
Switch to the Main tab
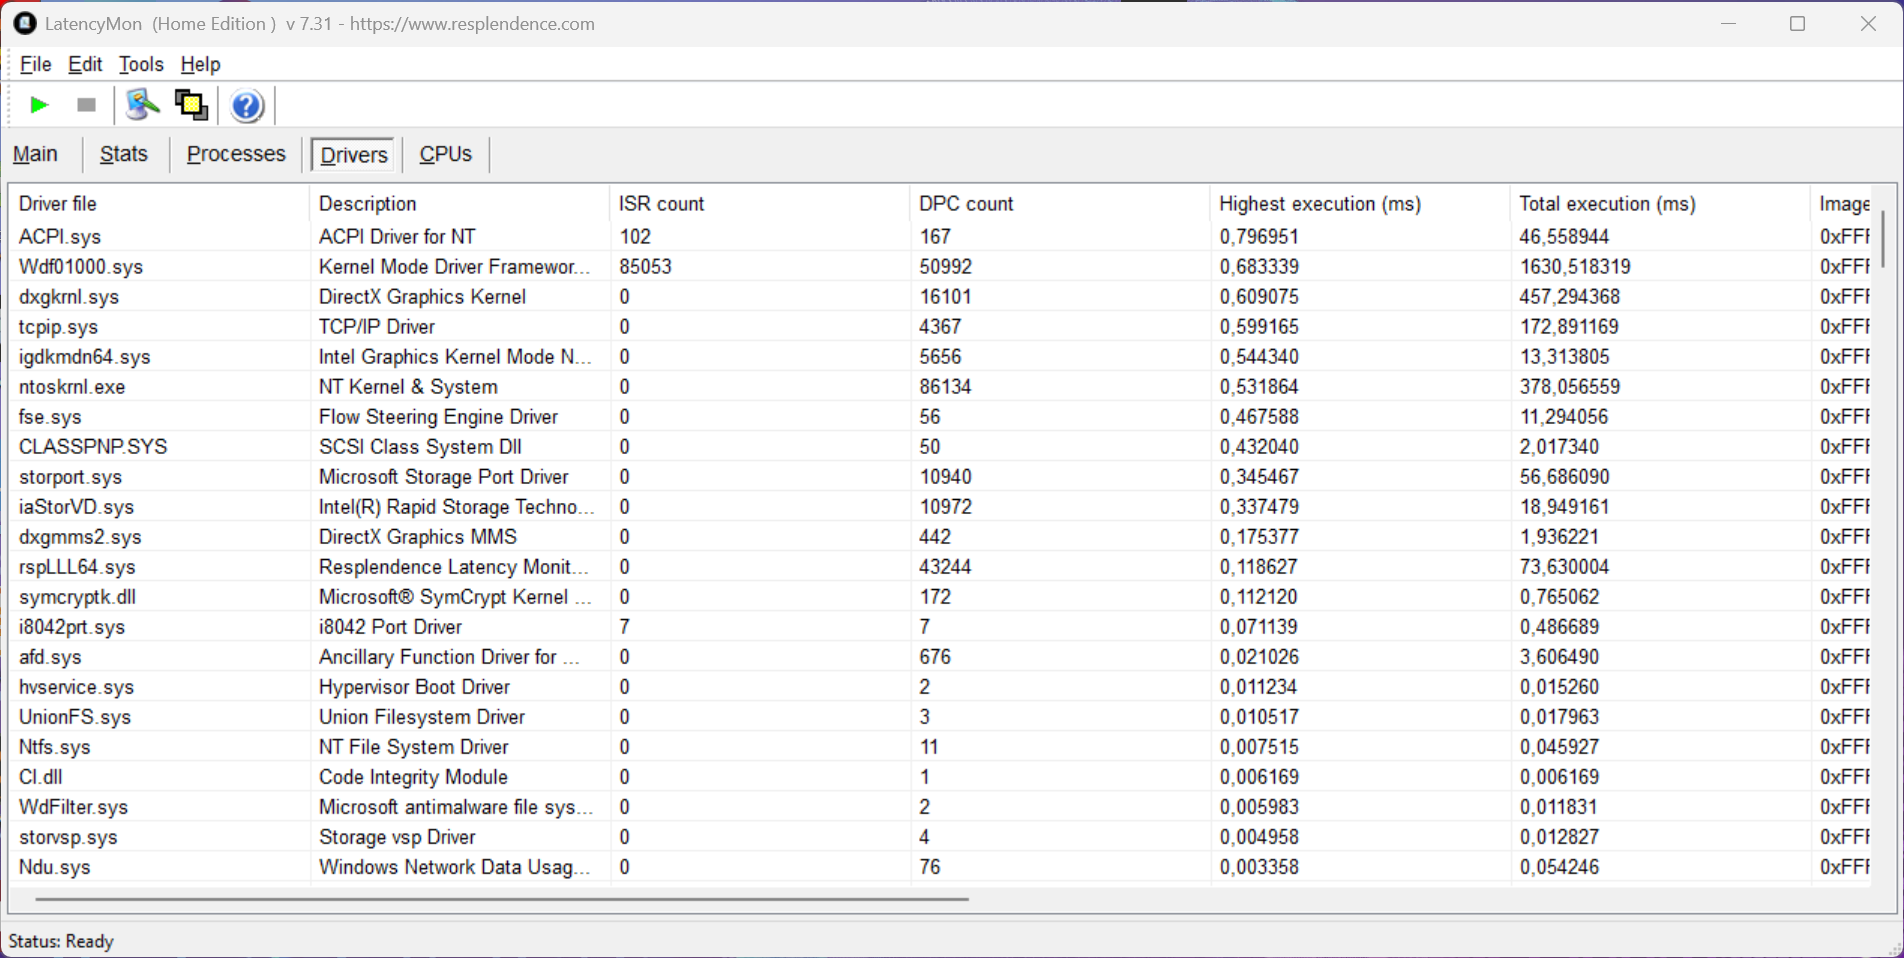(35, 154)
